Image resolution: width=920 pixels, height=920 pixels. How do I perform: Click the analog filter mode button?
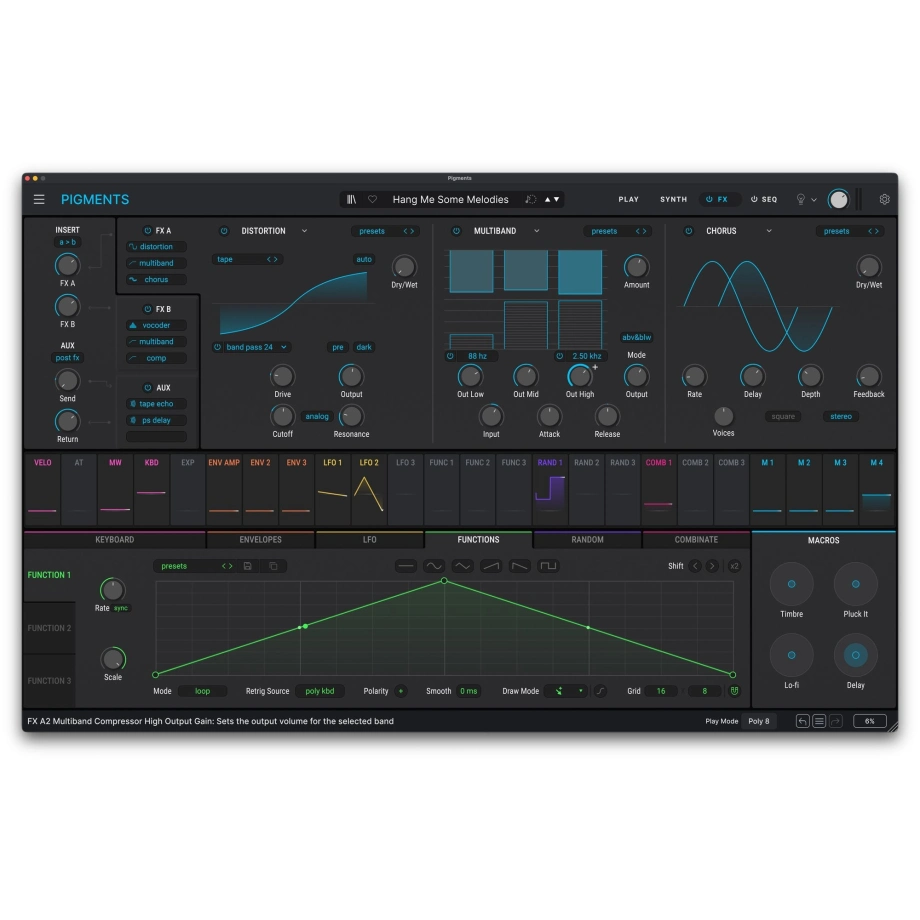coord(317,417)
